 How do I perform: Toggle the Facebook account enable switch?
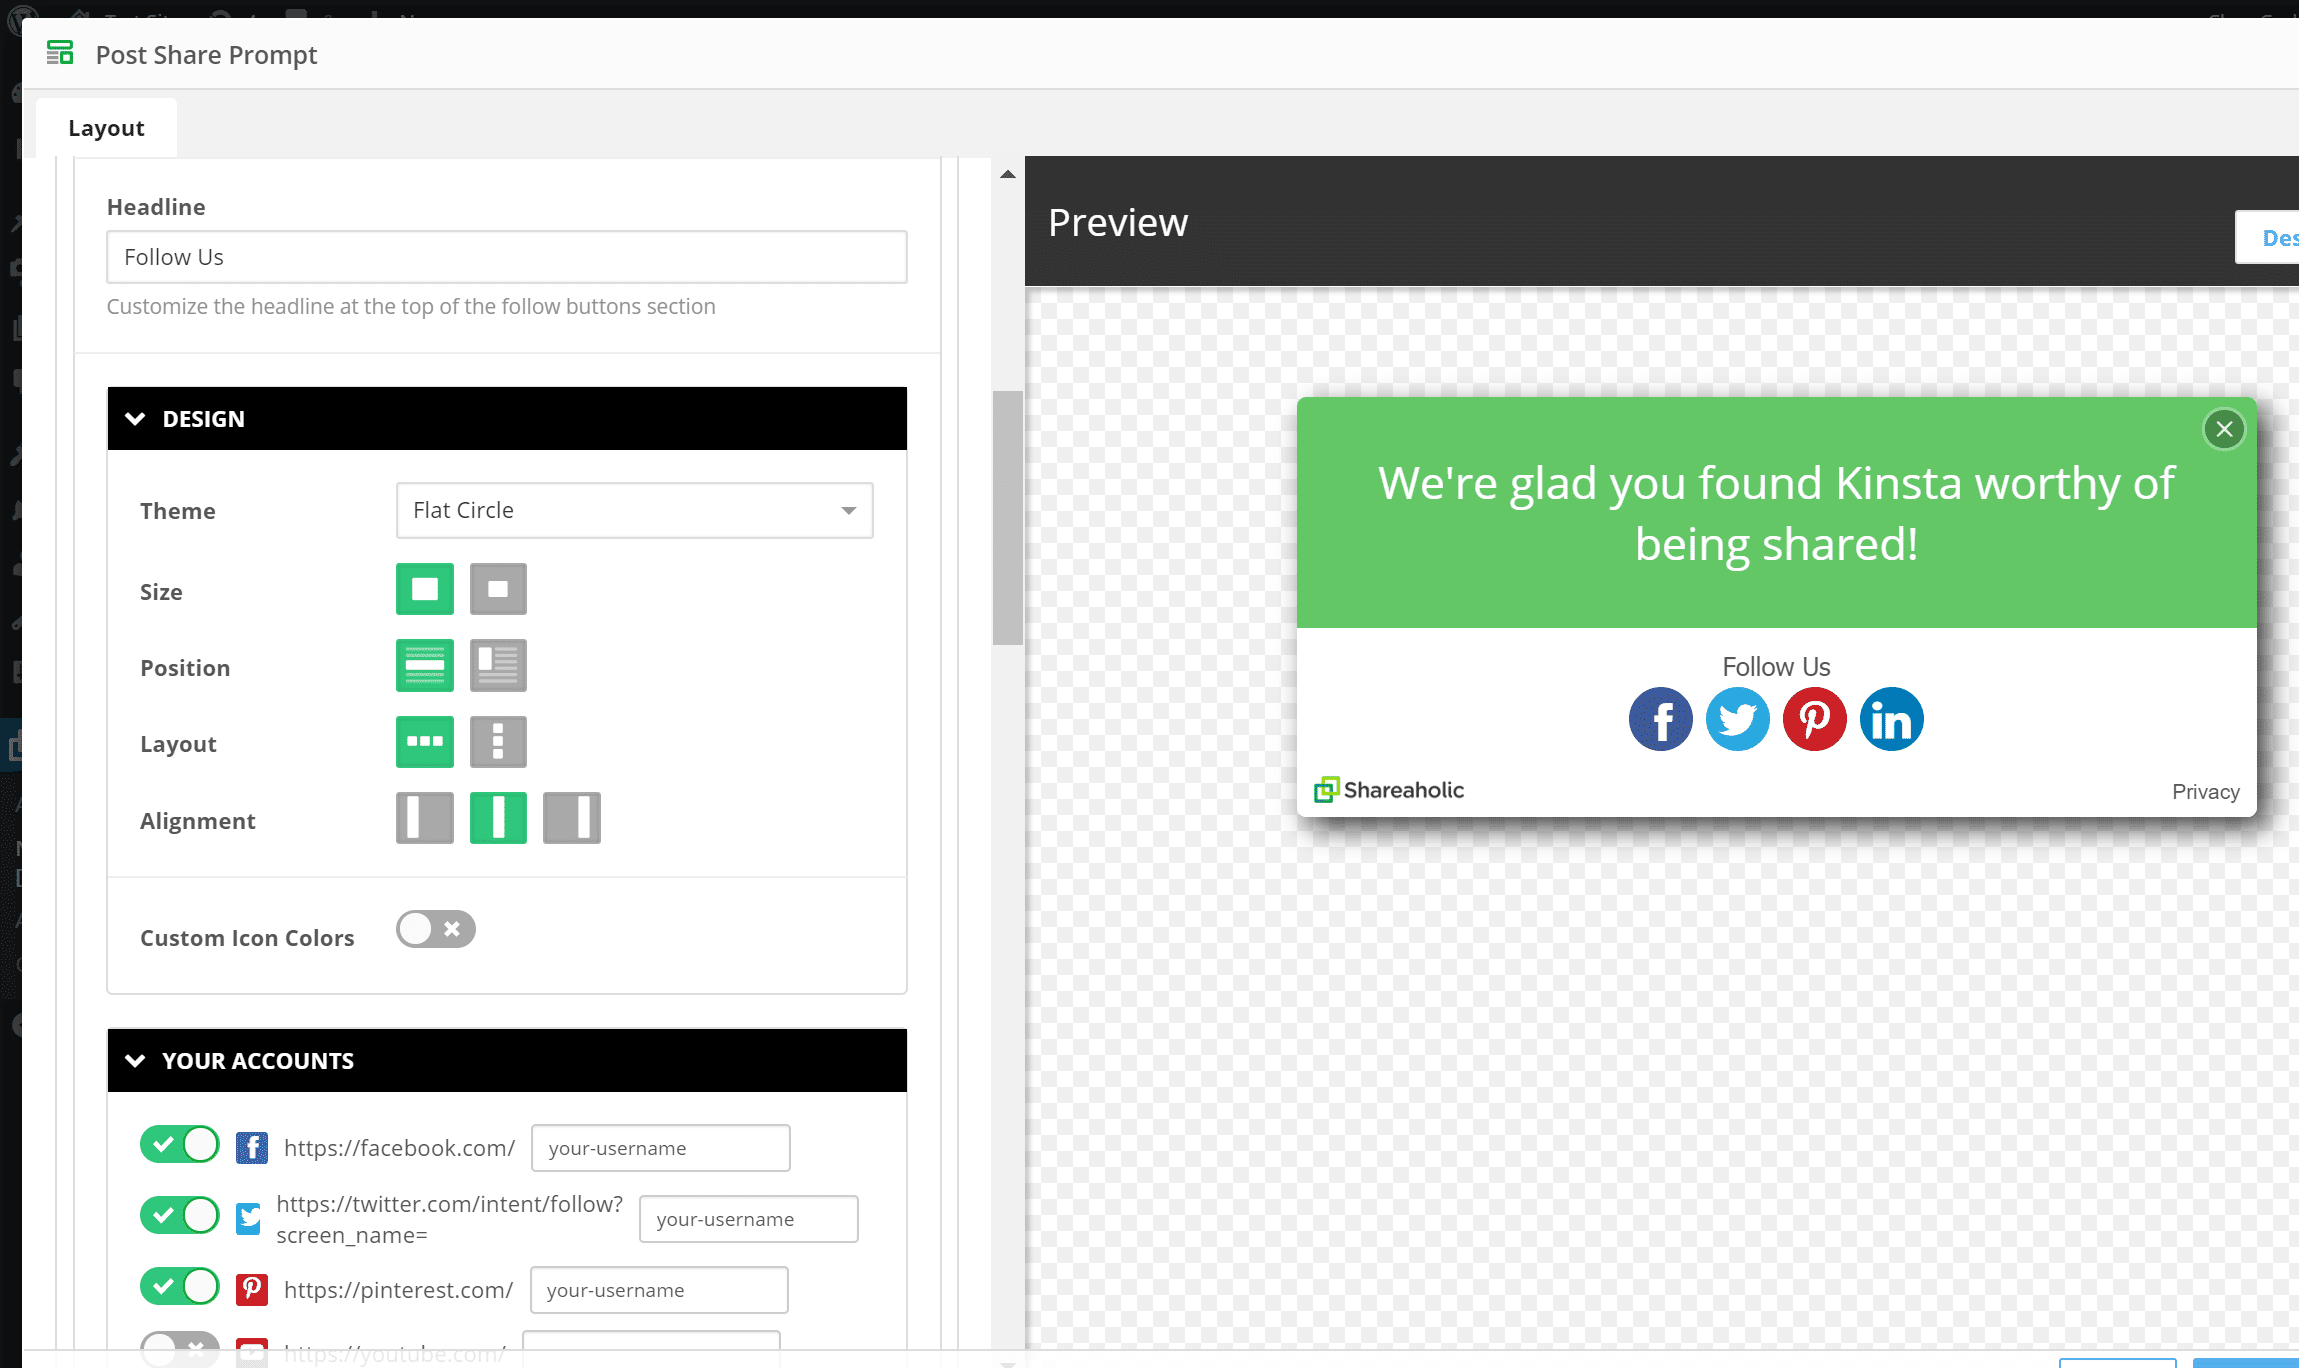[x=177, y=1145]
